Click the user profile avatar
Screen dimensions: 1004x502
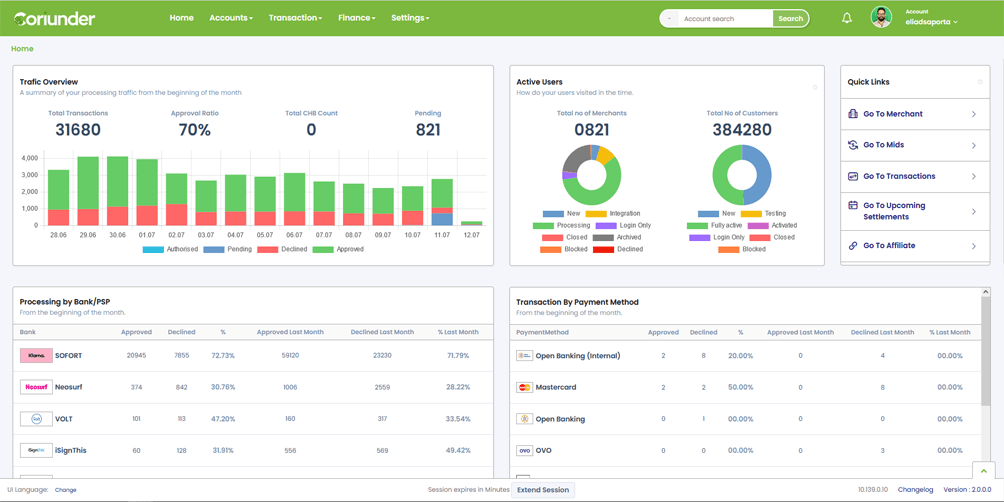pos(881,17)
